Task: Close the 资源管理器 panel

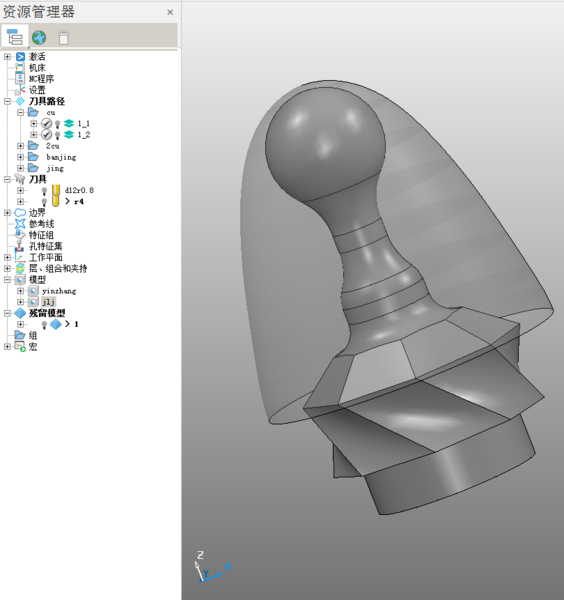Action: tap(170, 12)
